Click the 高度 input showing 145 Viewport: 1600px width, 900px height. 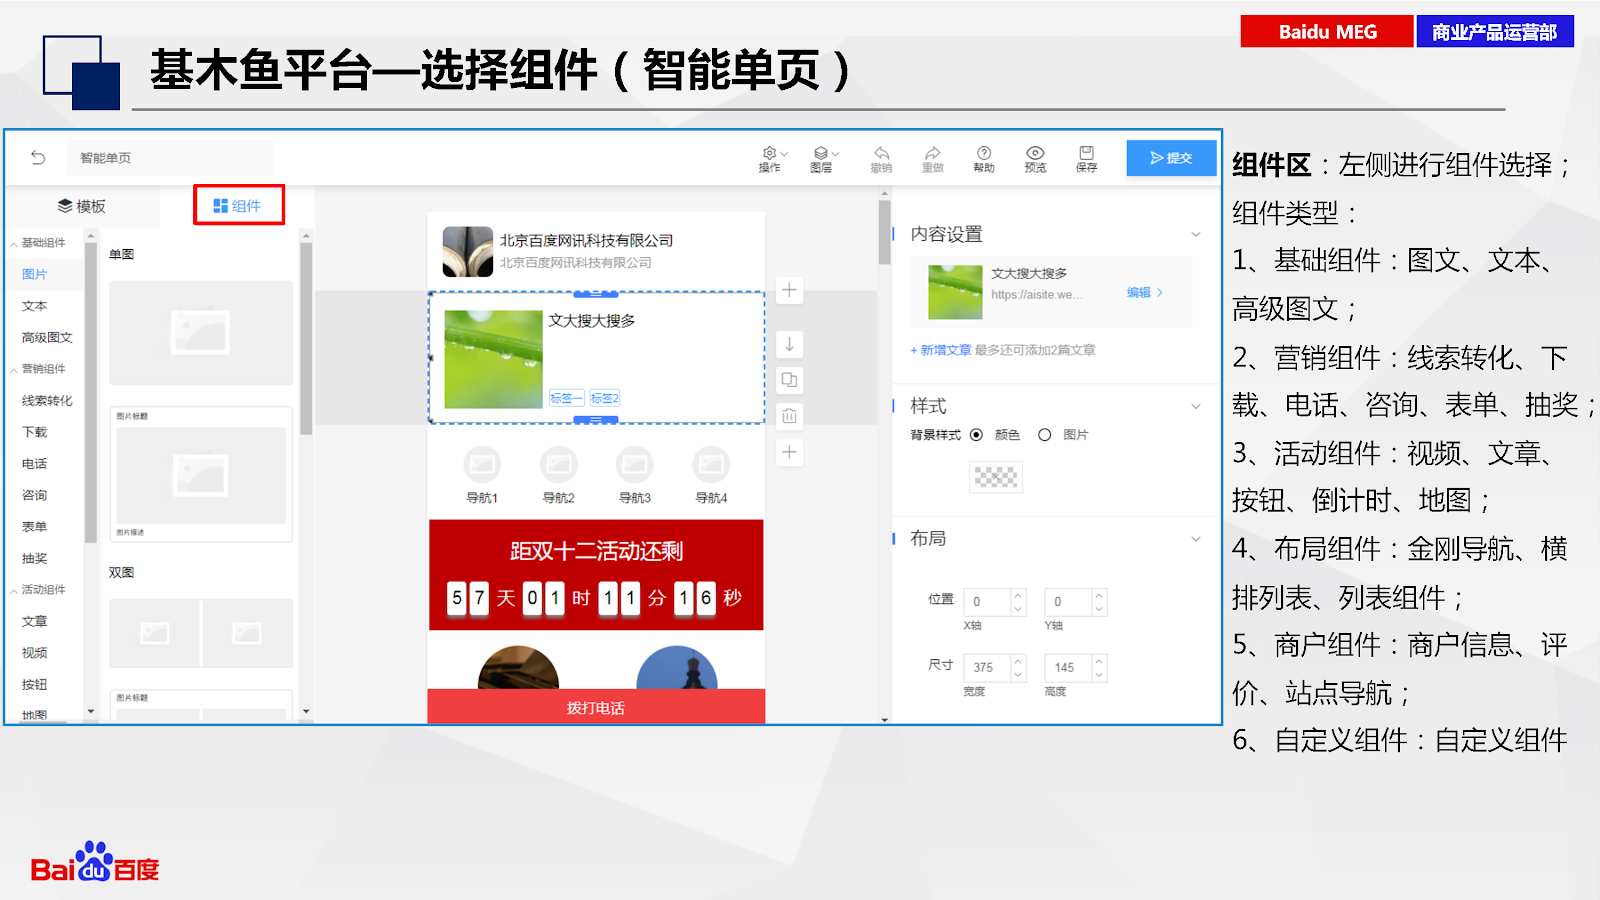click(1068, 668)
